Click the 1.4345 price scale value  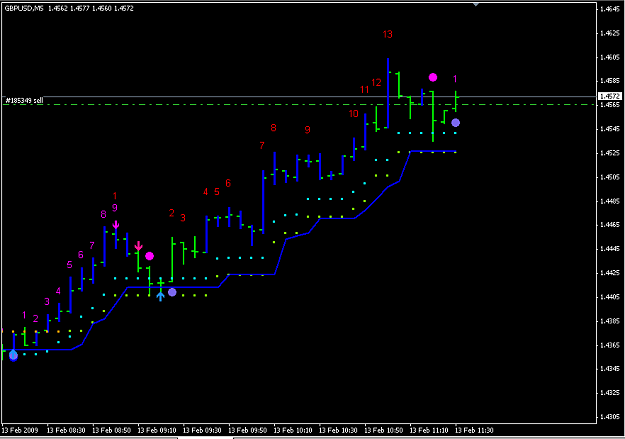(x=610, y=369)
